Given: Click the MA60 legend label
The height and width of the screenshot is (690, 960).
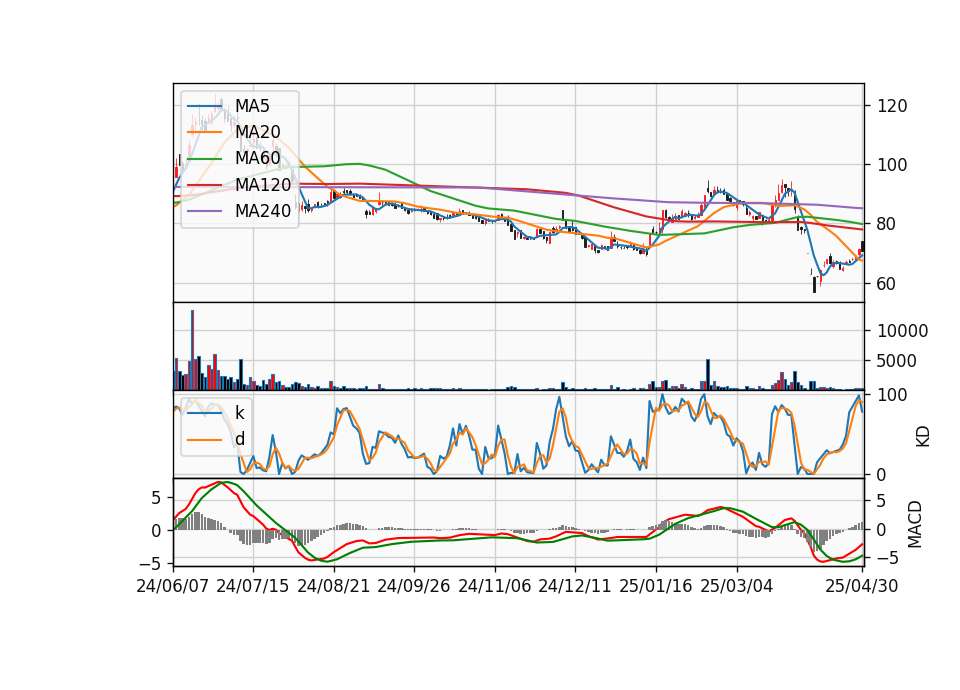Looking at the screenshot, I should [x=258, y=159].
